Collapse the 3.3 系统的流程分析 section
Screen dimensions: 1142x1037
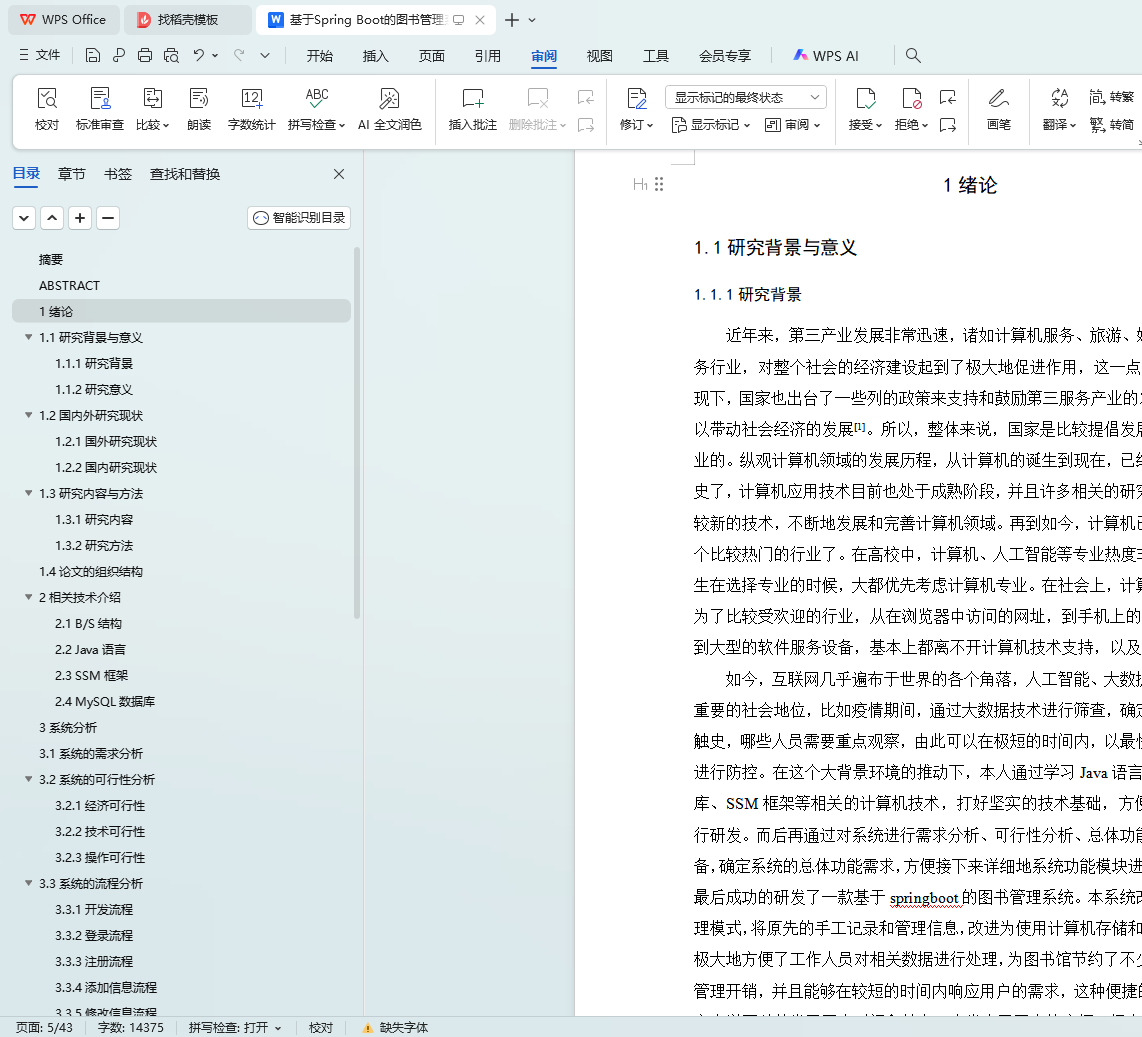(x=28, y=883)
